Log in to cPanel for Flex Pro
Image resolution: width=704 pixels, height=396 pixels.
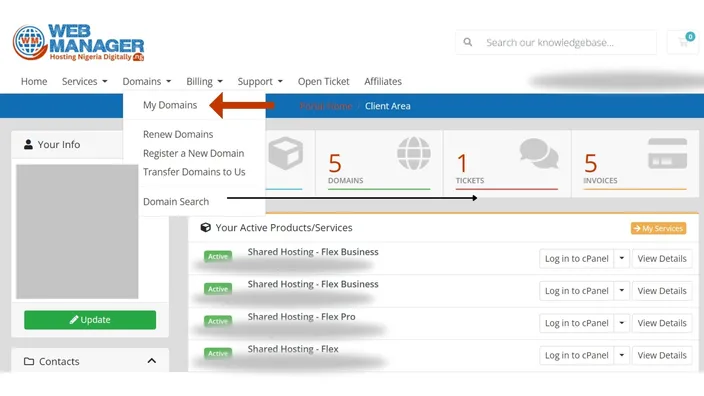pos(576,323)
